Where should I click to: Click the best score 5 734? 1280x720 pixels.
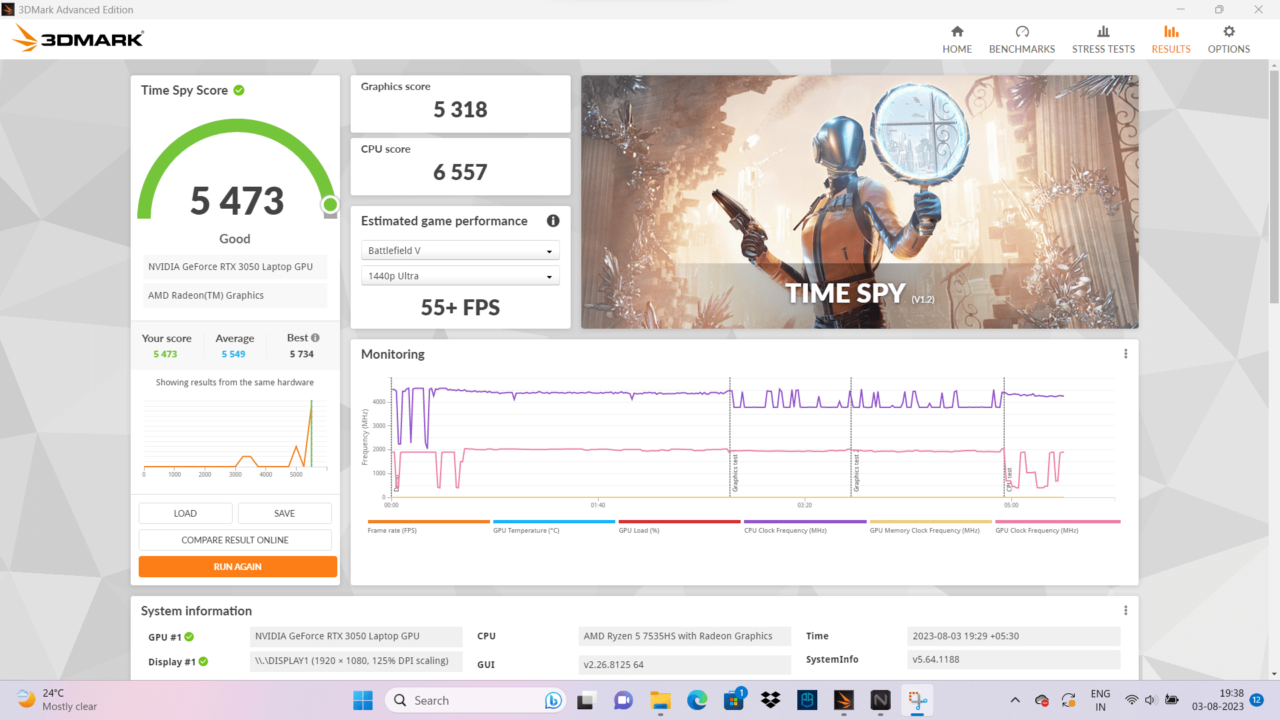pos(301,354)
